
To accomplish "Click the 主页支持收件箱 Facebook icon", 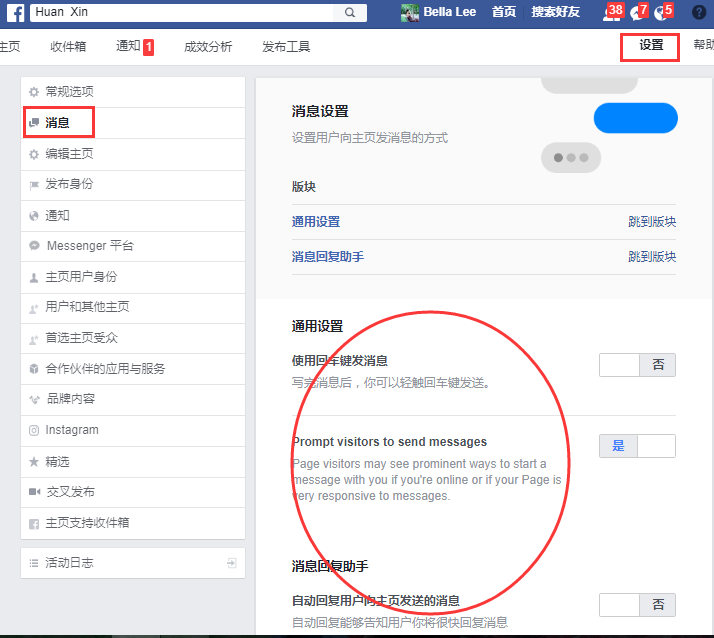I will coord(34,524).
